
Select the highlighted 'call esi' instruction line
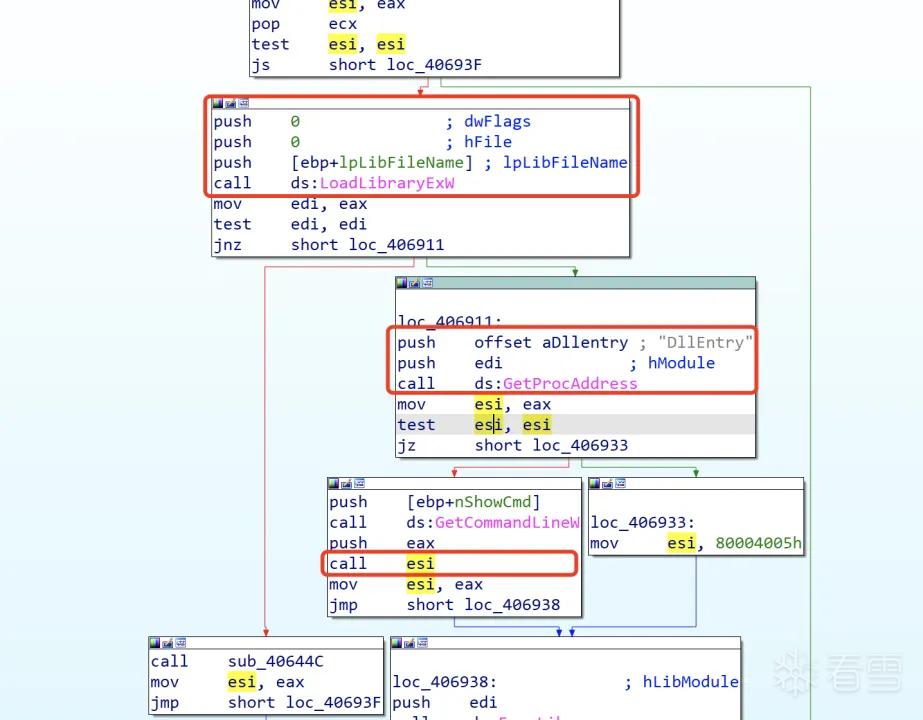click(449, 563)
